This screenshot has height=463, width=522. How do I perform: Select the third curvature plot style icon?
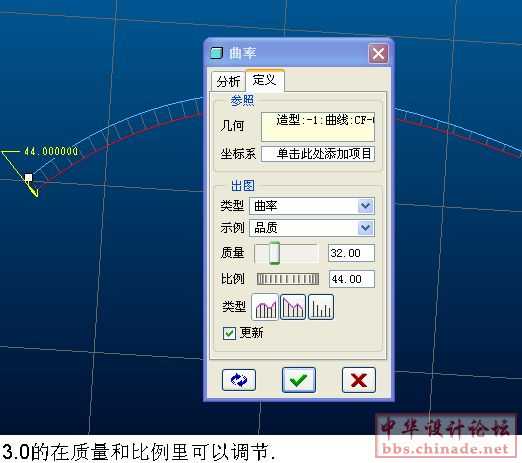coord(321,307)
